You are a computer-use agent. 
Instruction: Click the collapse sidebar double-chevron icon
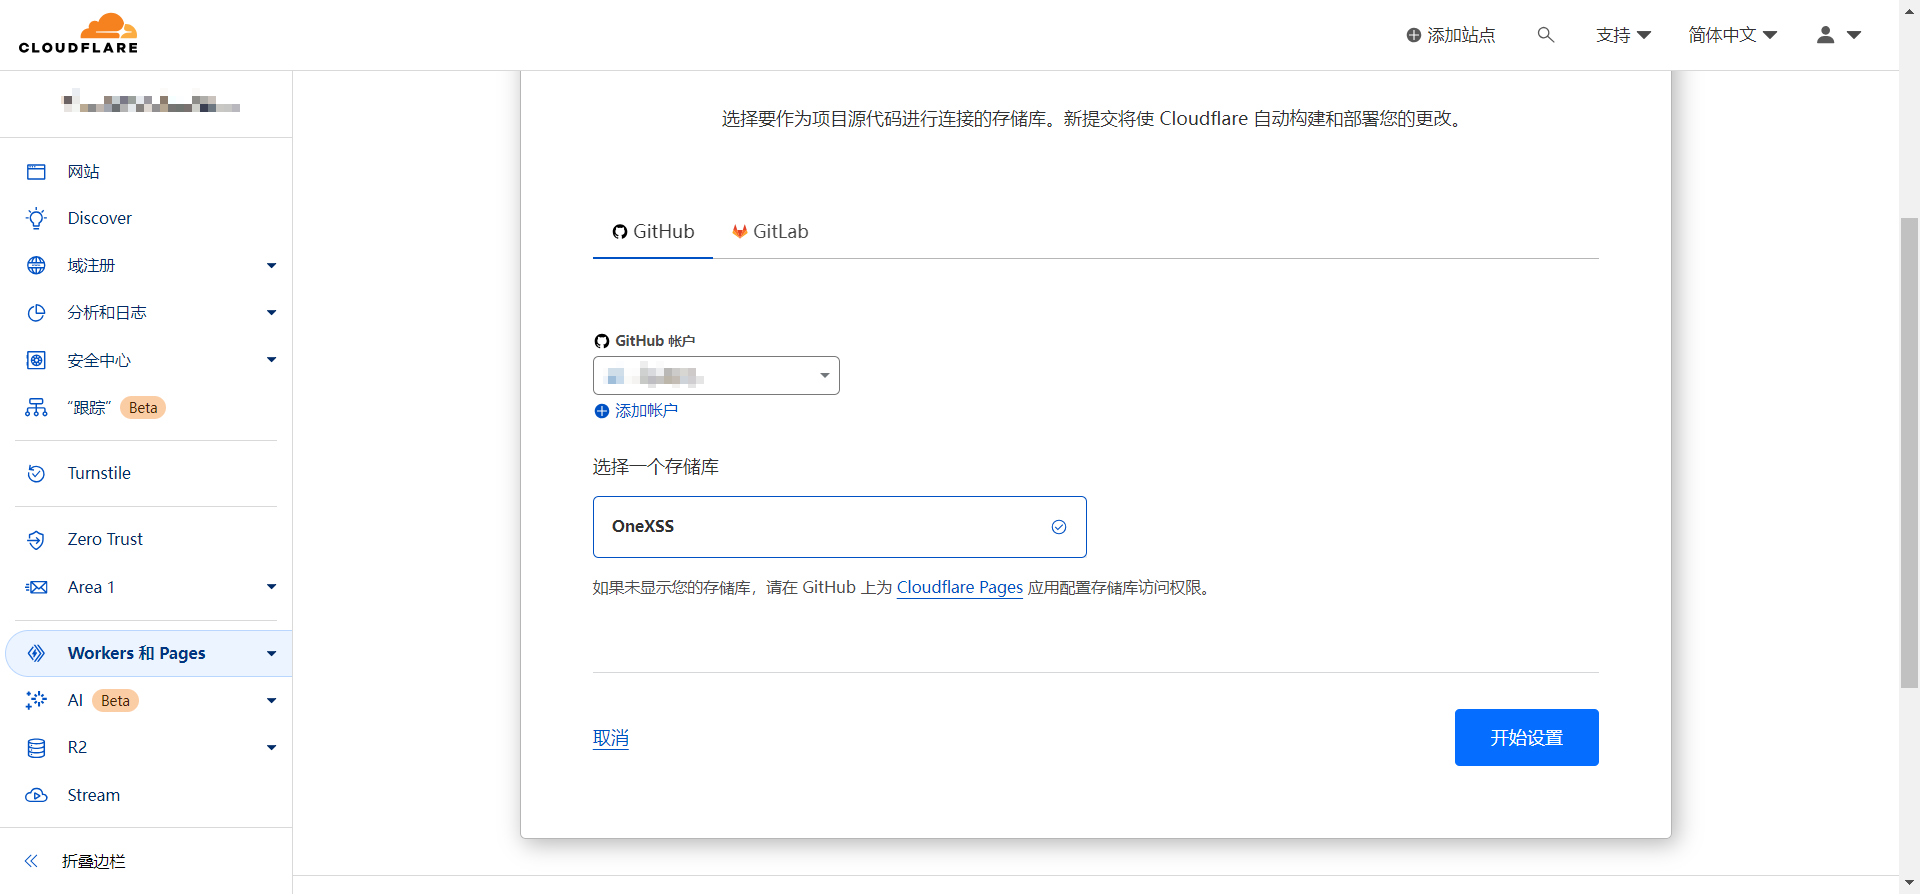point(31,861)
